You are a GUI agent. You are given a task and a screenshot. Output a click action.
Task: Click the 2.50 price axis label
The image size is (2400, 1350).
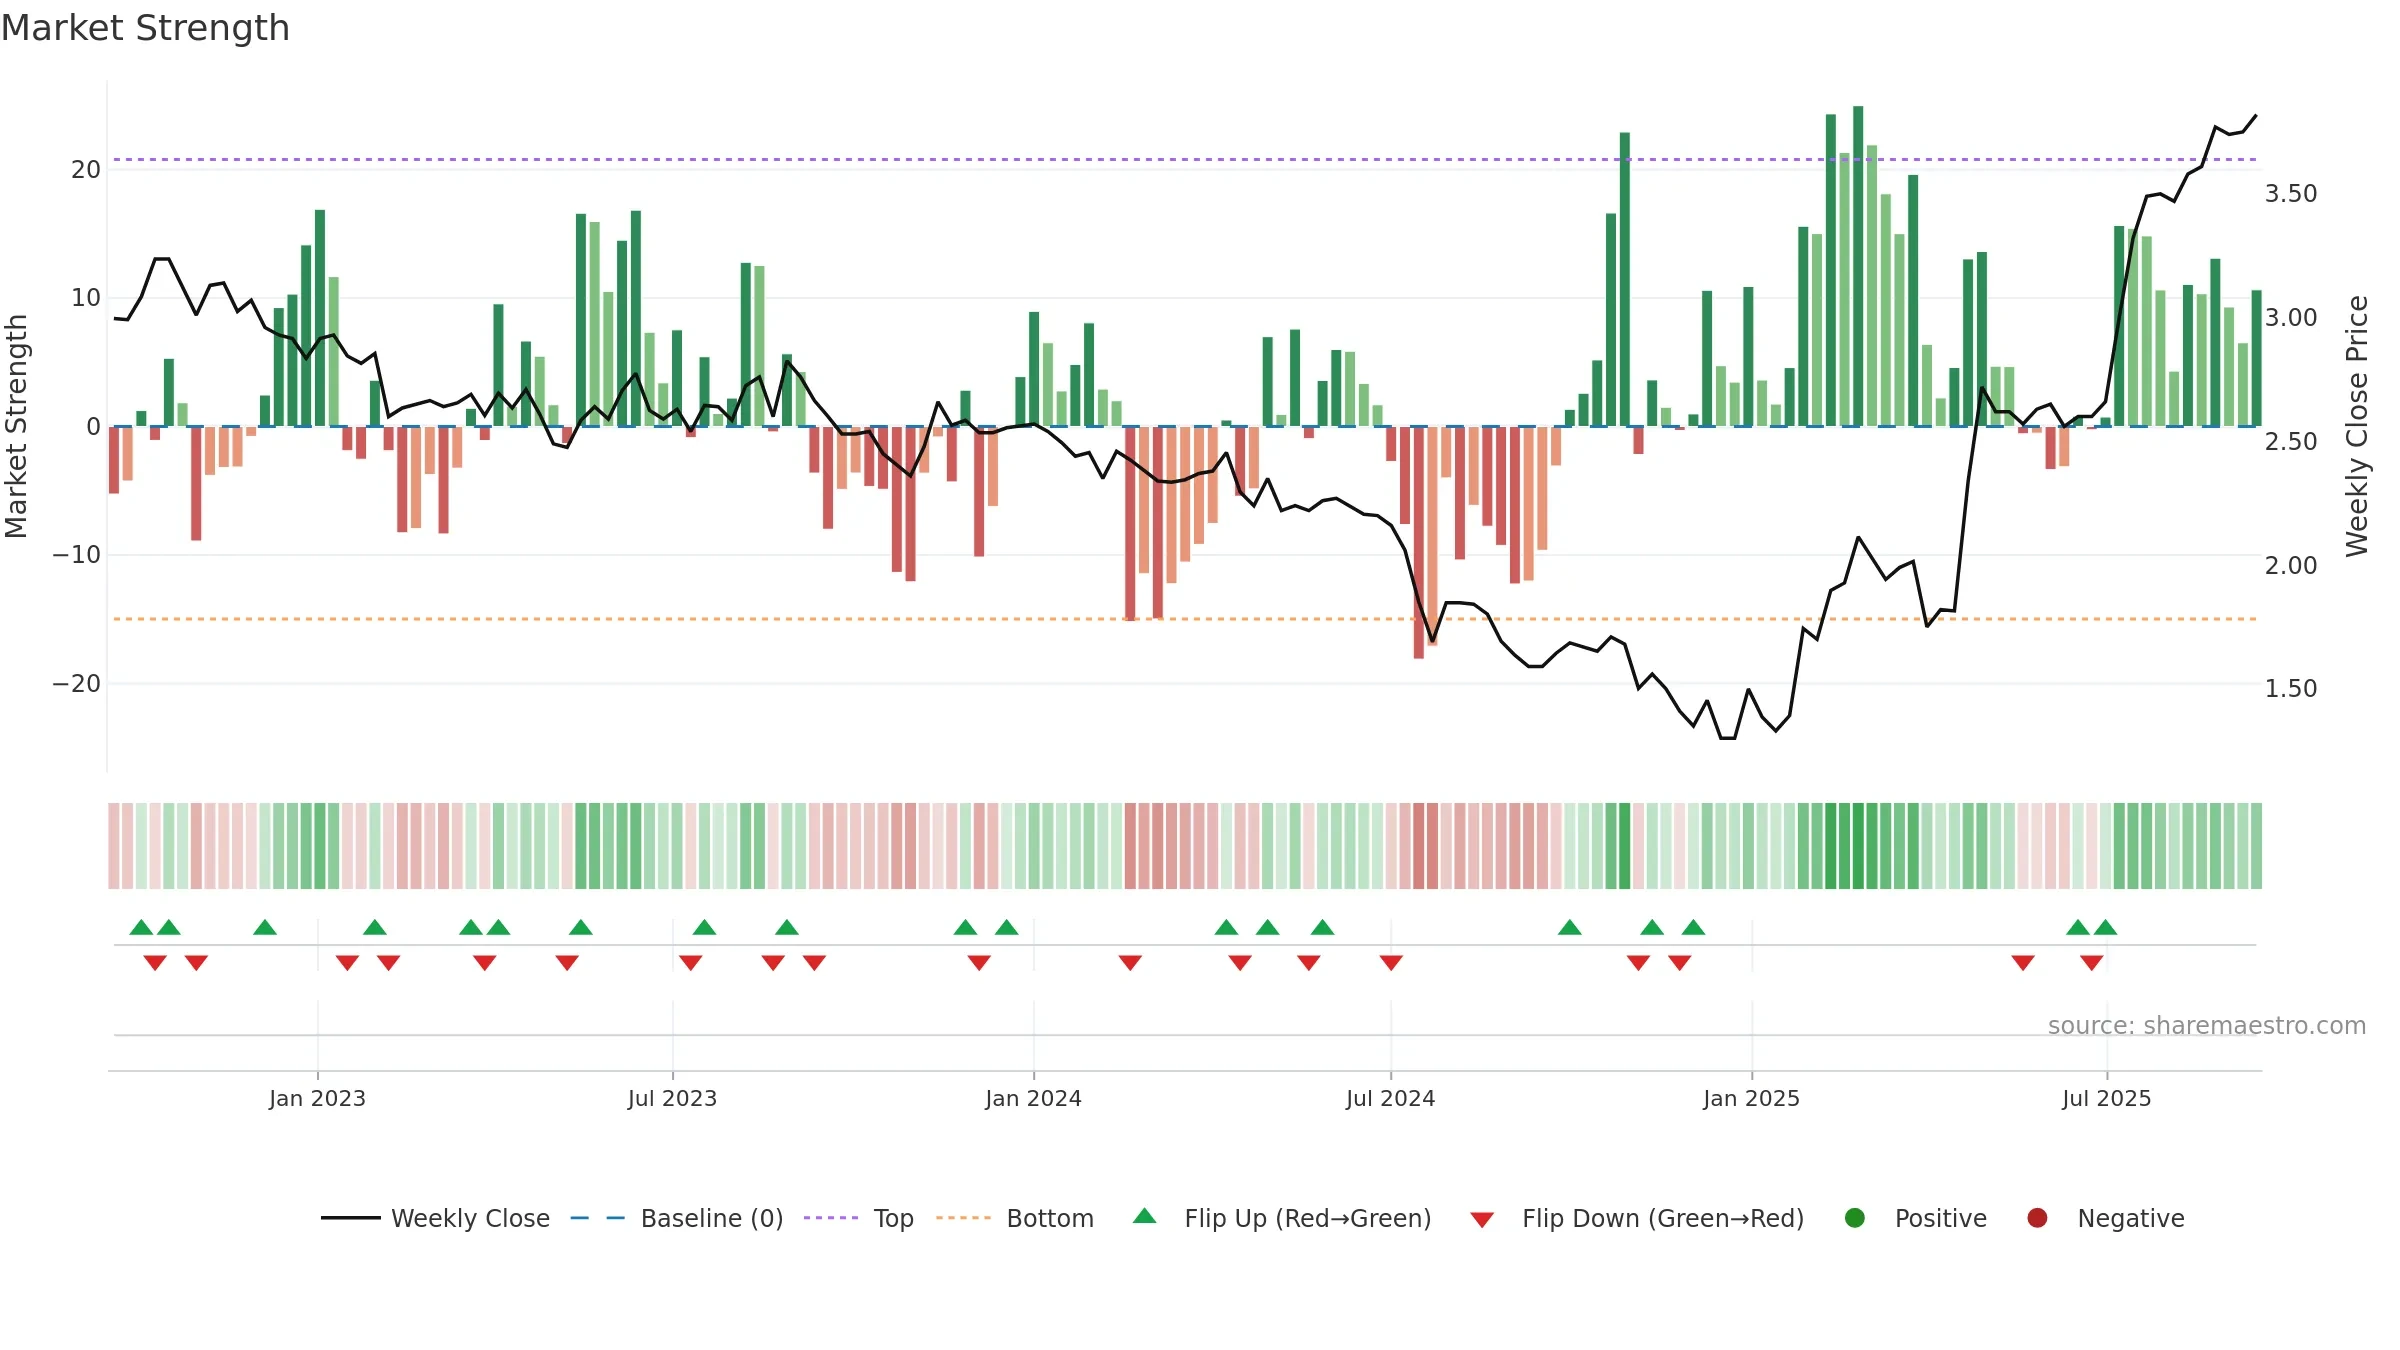(2291, 441)
